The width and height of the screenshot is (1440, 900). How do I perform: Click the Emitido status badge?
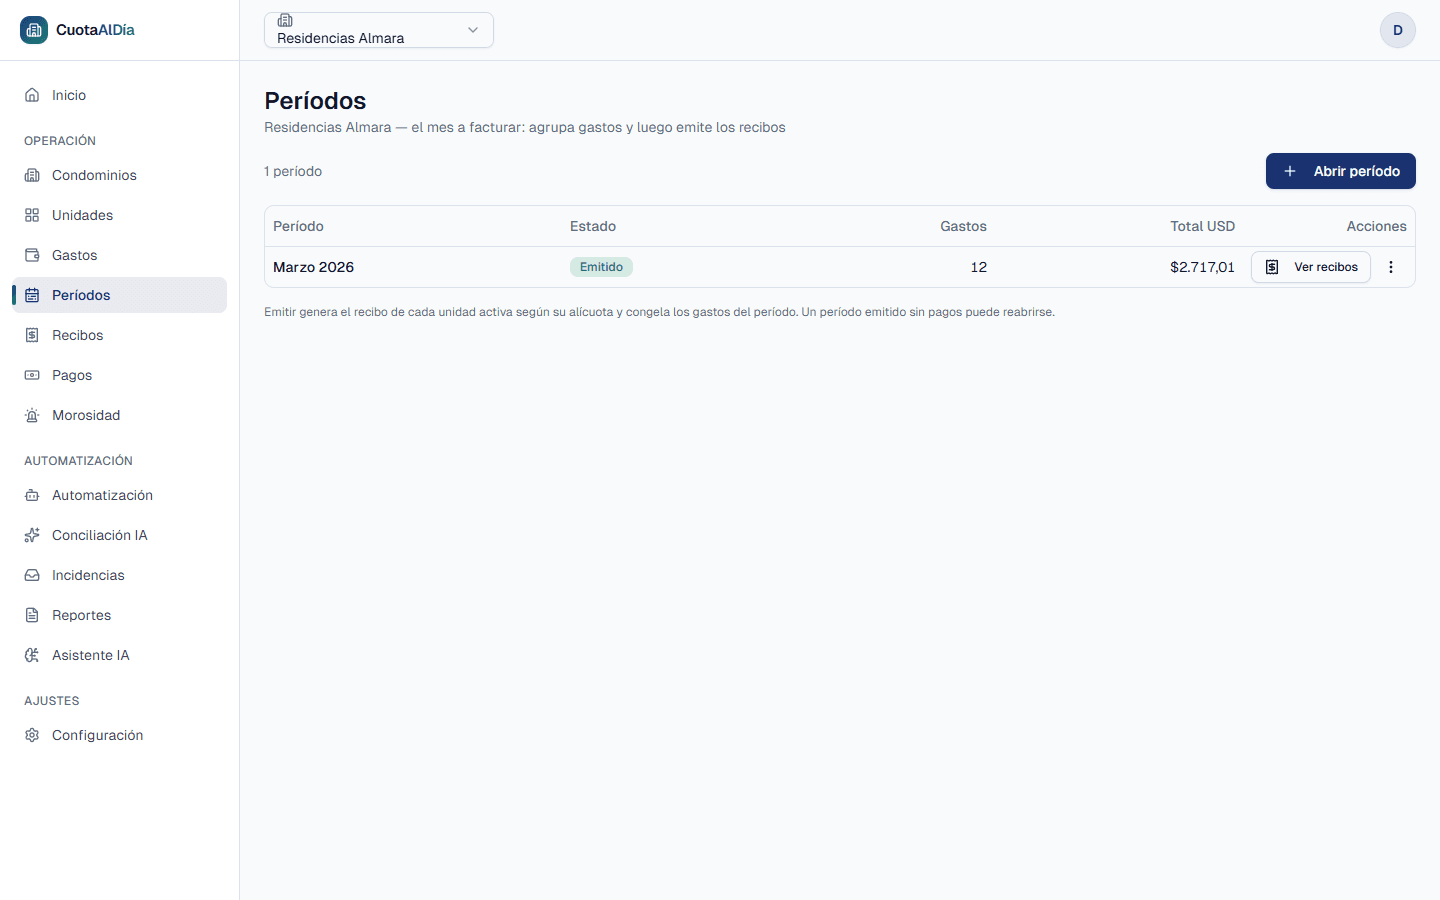coord(601,267)
